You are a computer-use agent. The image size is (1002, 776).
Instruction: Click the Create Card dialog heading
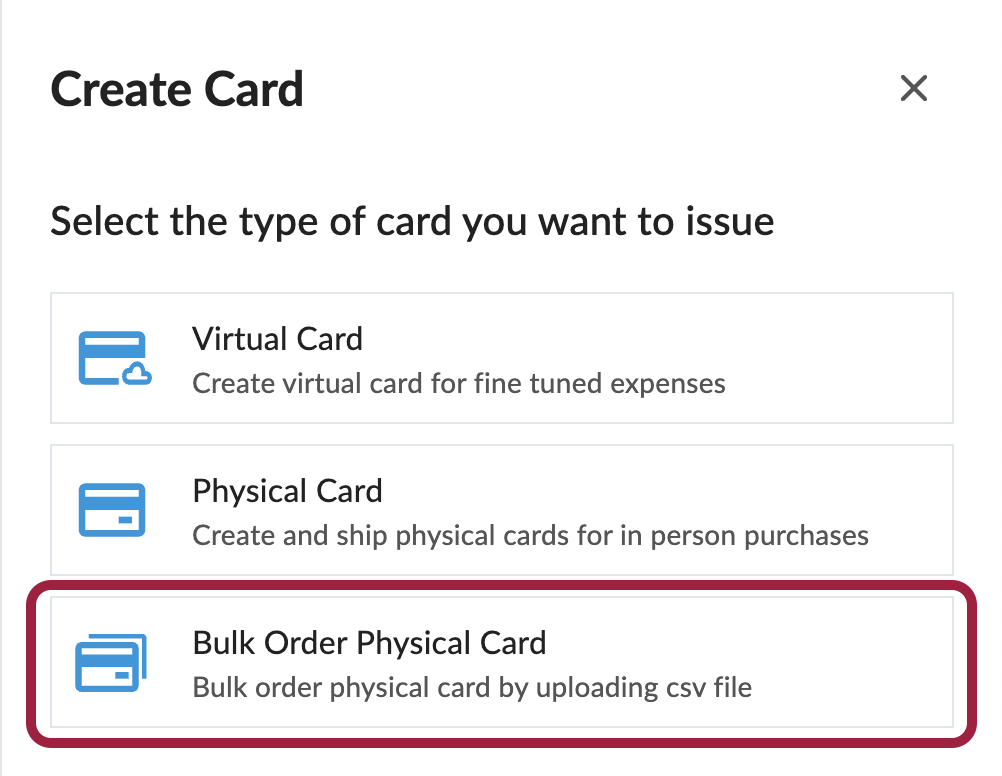177,90
